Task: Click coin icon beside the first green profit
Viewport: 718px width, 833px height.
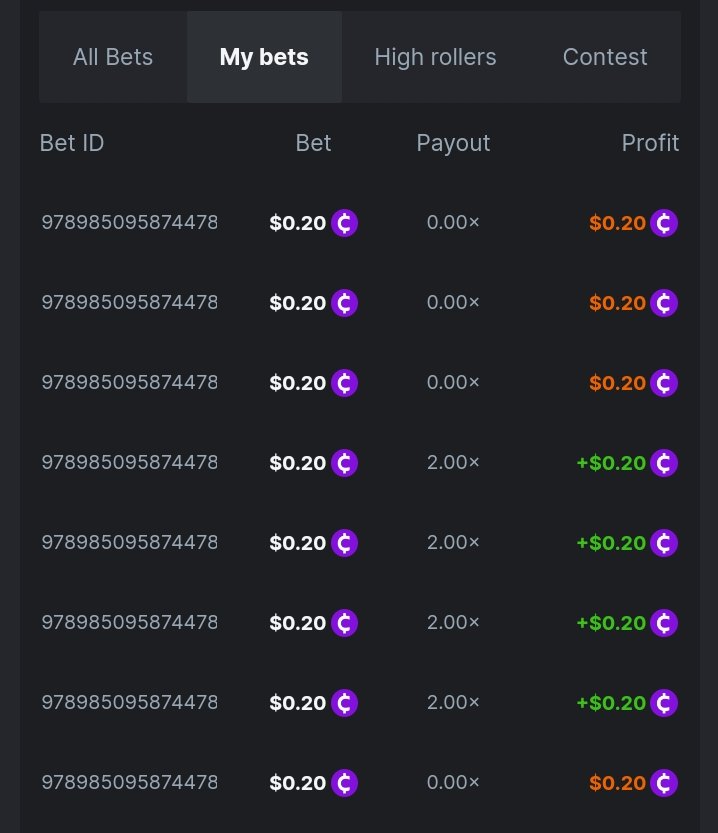Action: (x=664, y=462)
